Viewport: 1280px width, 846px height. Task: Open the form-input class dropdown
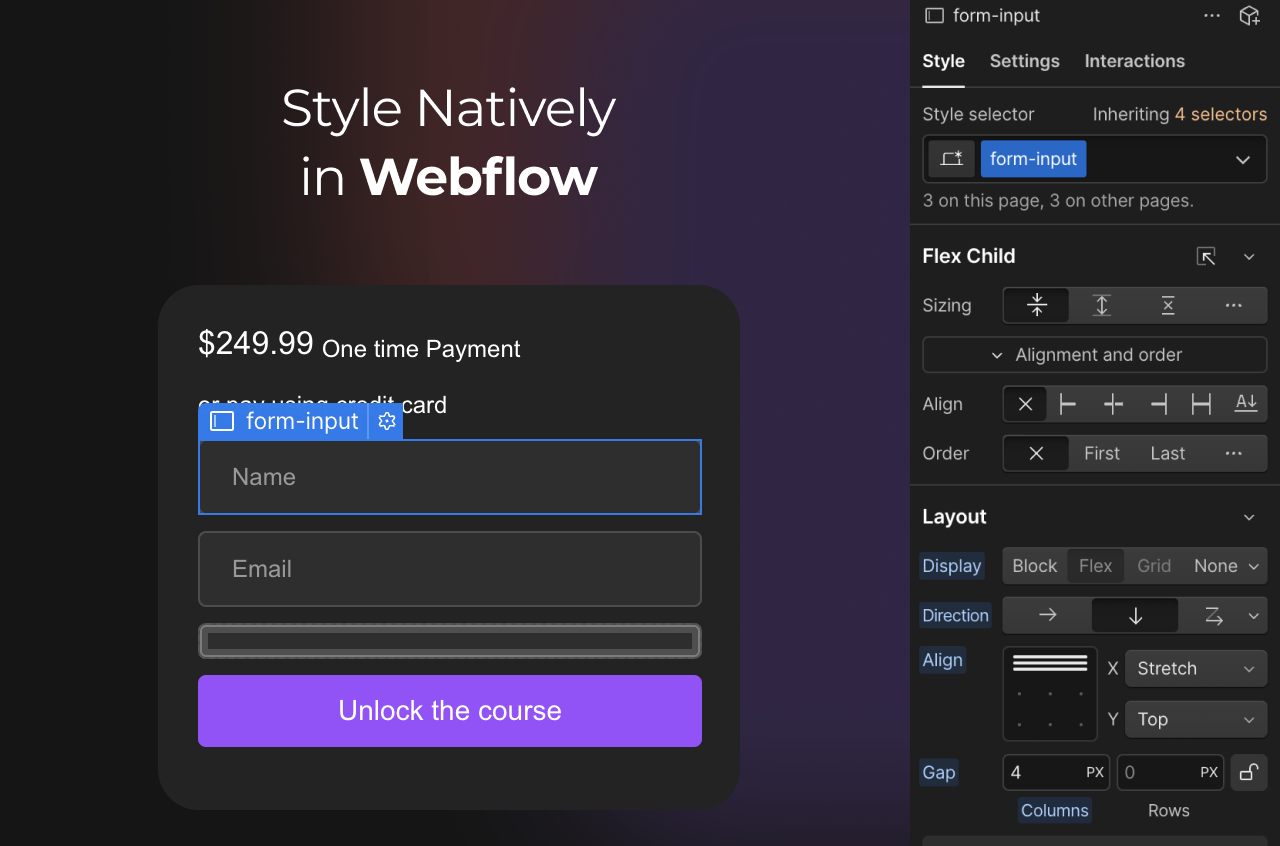click(x=1242, y=158)
